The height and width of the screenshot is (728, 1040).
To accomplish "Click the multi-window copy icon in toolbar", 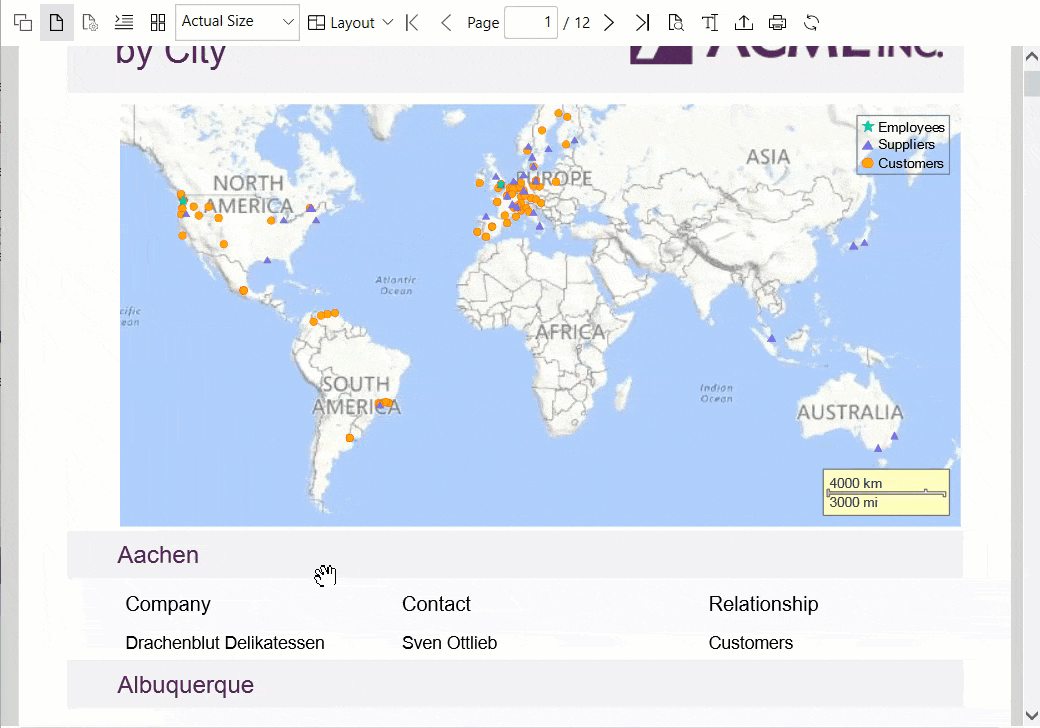I will [x=23, y=22].
